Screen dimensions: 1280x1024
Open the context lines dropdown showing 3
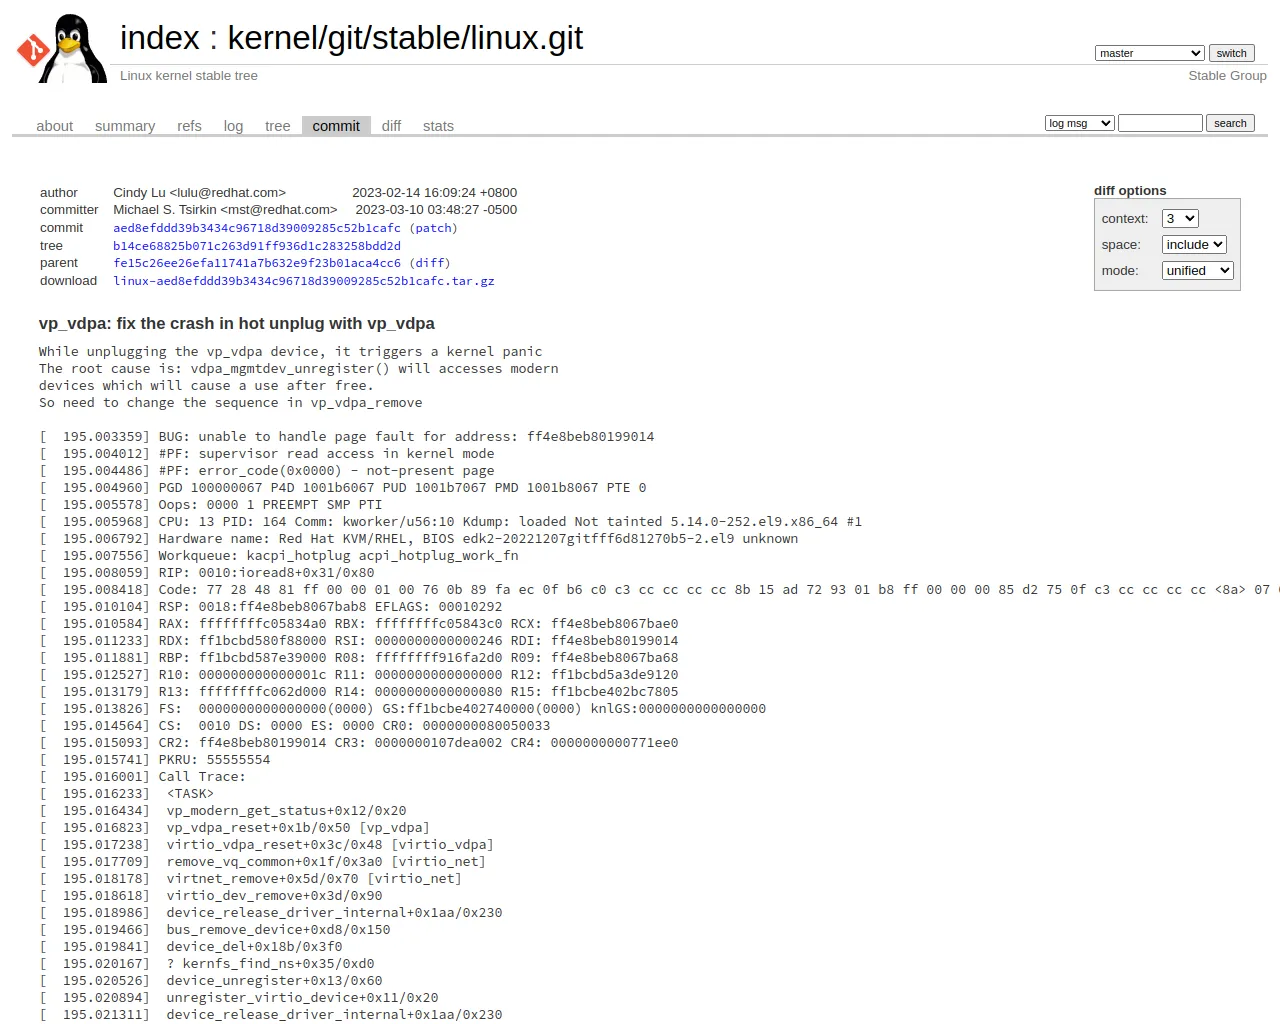click(1180, 218)
